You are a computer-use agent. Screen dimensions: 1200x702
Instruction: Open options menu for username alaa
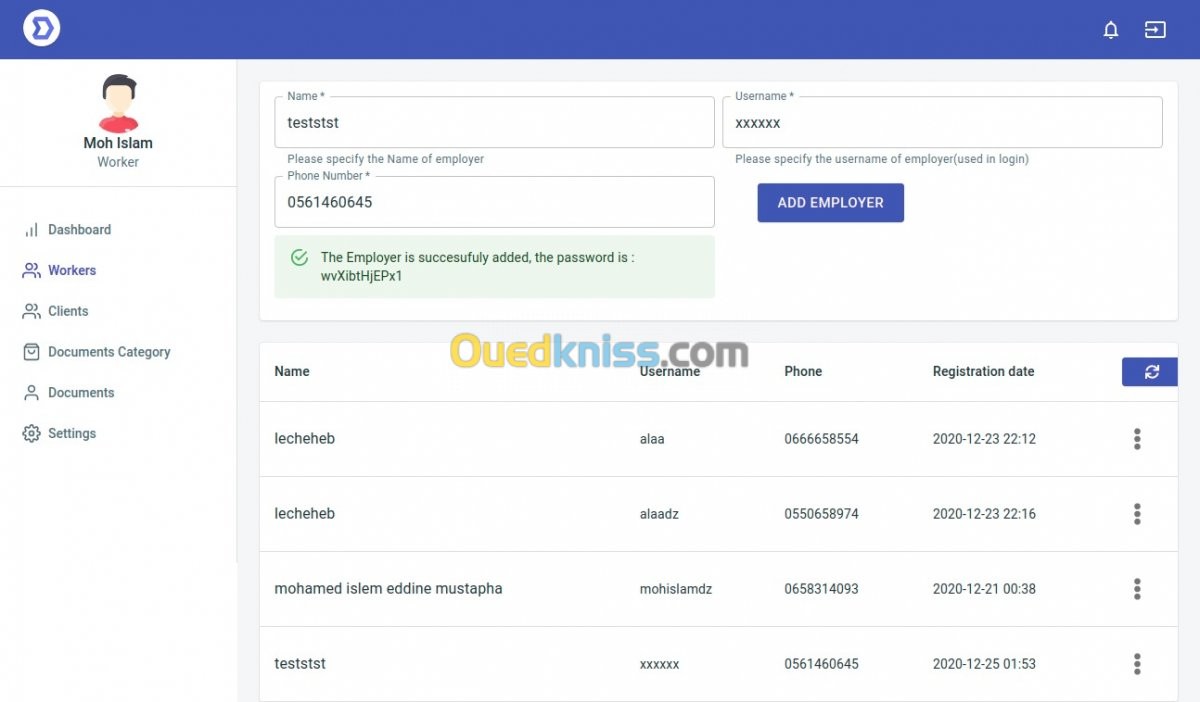click(1137, 439)
